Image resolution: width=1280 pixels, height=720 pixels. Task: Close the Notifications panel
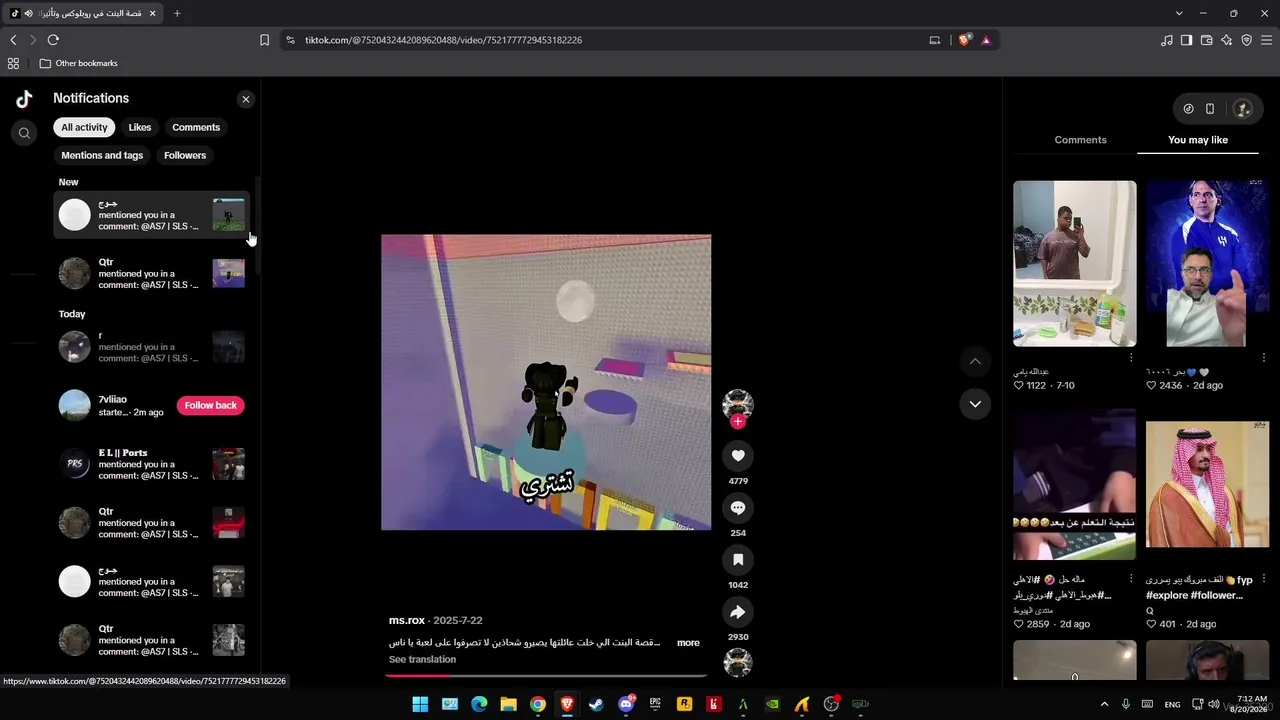coord(246,99)
